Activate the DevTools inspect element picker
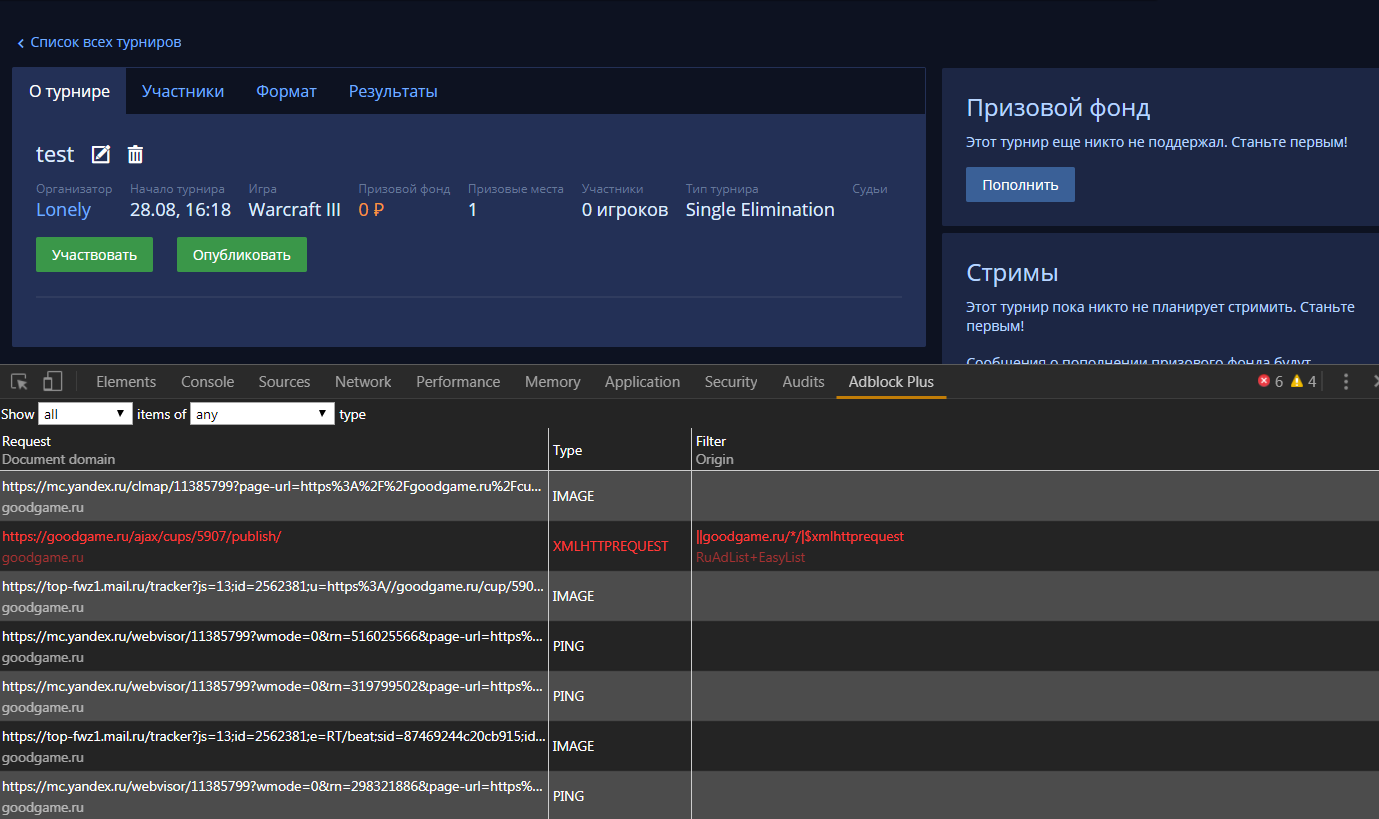 [19, 381]
